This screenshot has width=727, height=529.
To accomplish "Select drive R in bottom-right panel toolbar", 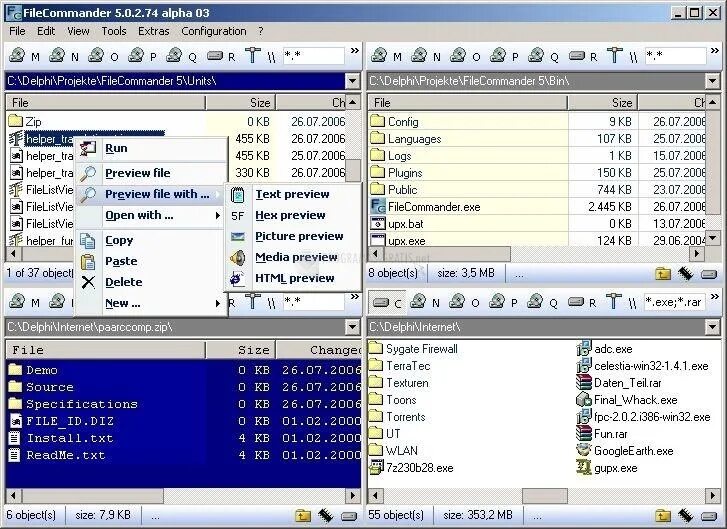I will [x=582, y=303].
